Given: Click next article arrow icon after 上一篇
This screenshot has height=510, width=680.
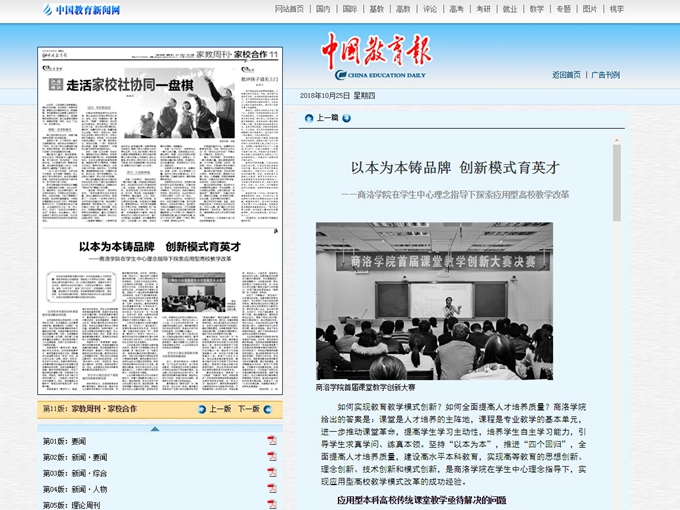Looking at the screenshot, I should [347, 118].
